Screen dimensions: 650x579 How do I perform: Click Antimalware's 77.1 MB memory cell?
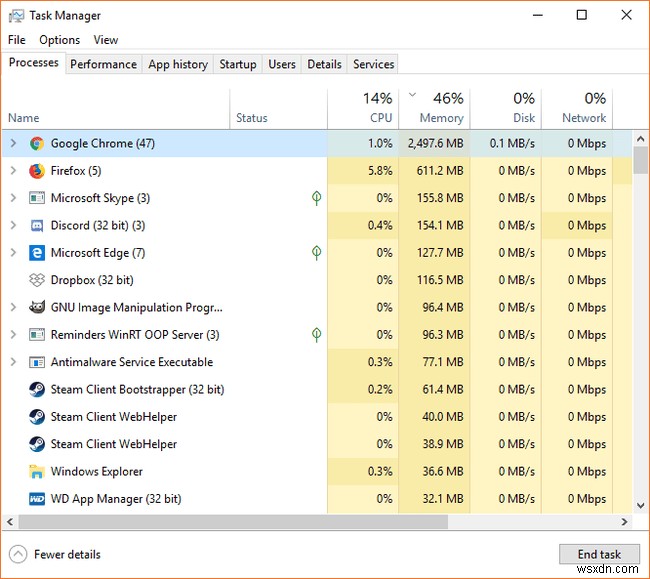click(x=434, y=362)
